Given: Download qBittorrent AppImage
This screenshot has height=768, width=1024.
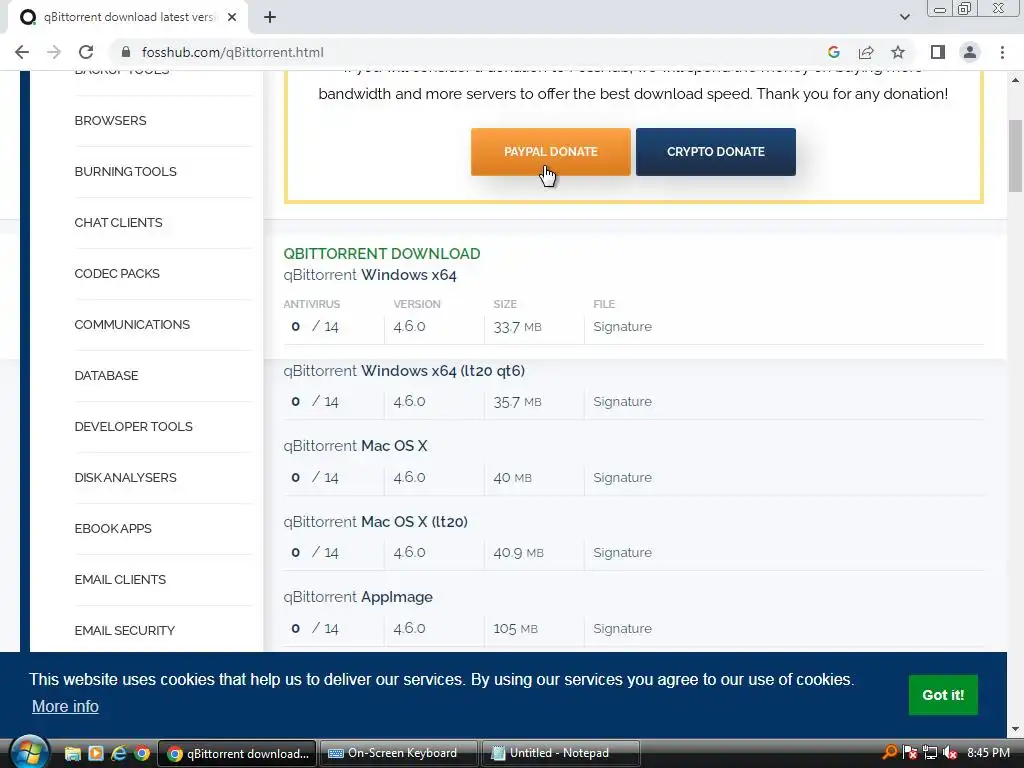Looking at the screenshot, I should pos(358,597).
